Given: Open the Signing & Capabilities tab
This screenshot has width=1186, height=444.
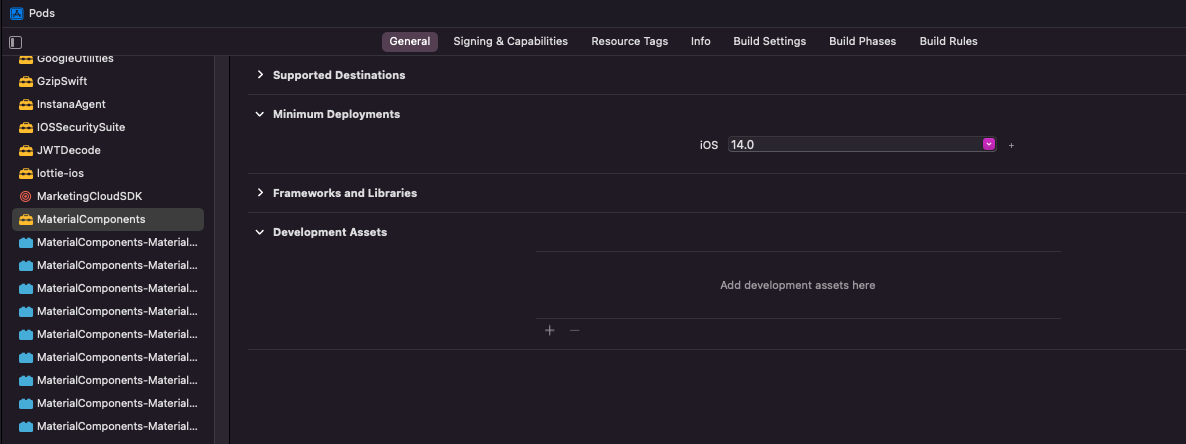Looking at the screenshot, I should (x=510, y=41).
